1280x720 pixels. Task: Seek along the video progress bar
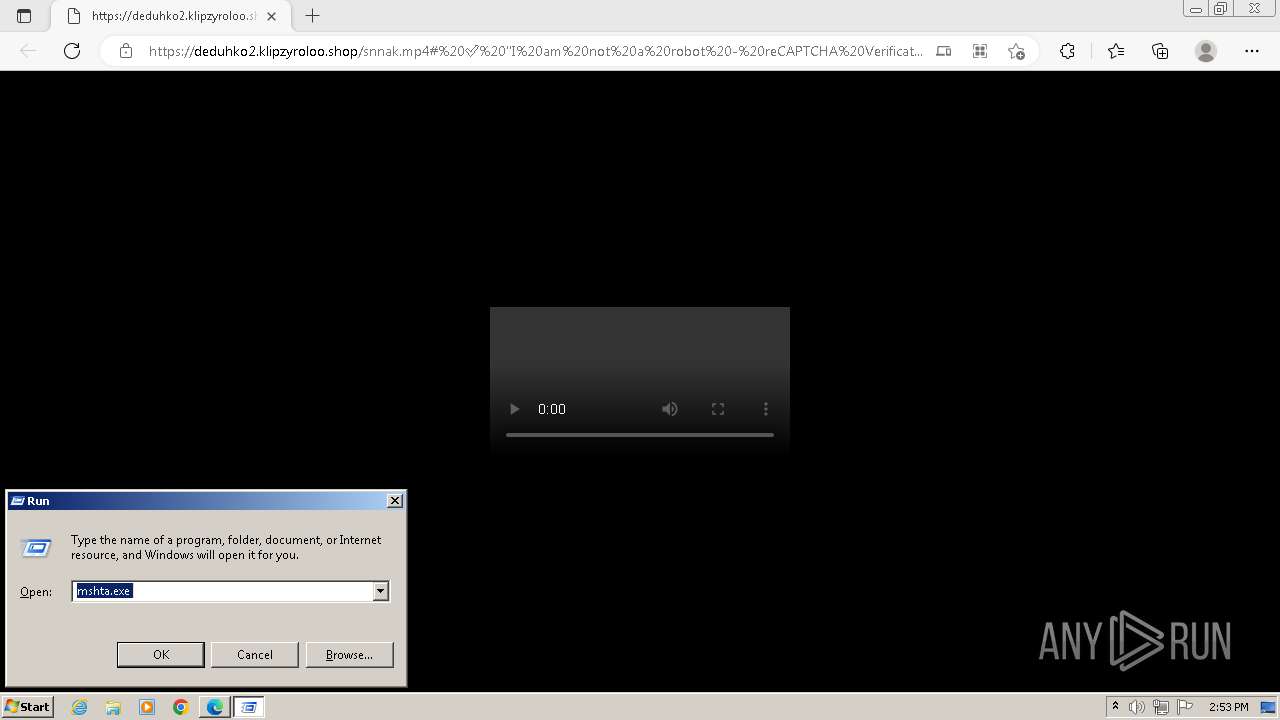[x=640, y=435]
